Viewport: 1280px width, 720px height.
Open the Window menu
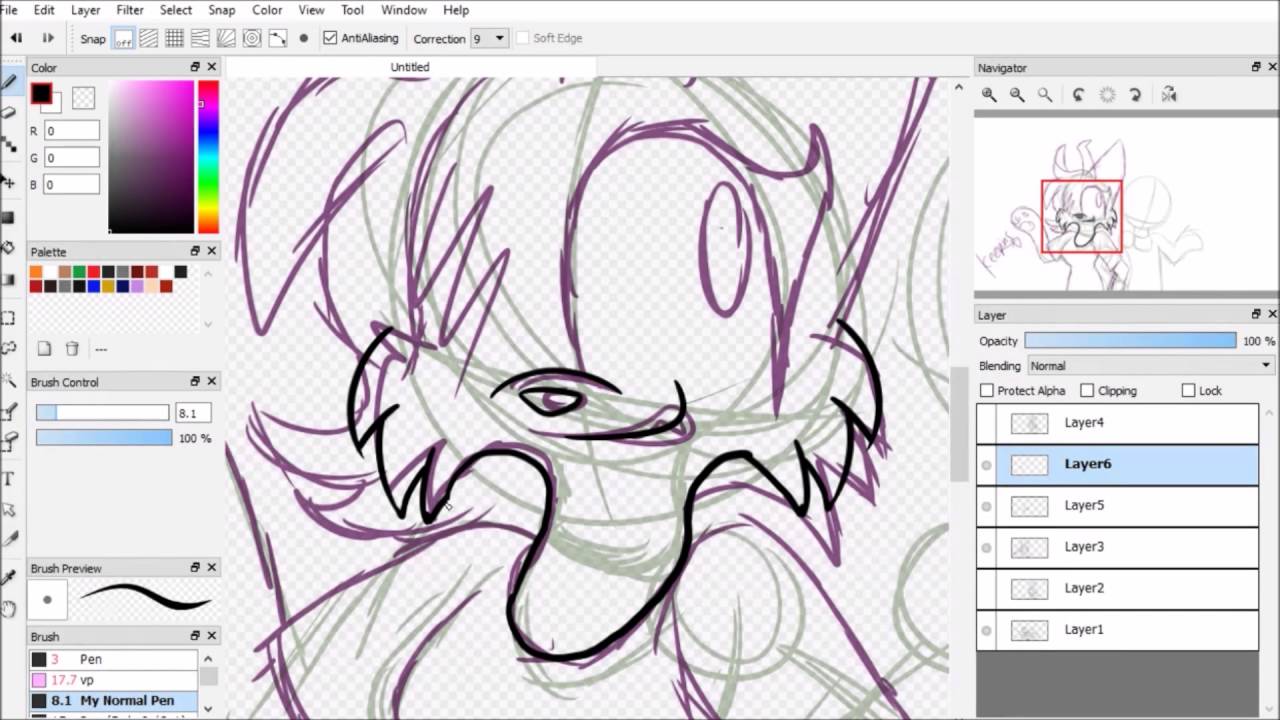(x=404, y=10)
